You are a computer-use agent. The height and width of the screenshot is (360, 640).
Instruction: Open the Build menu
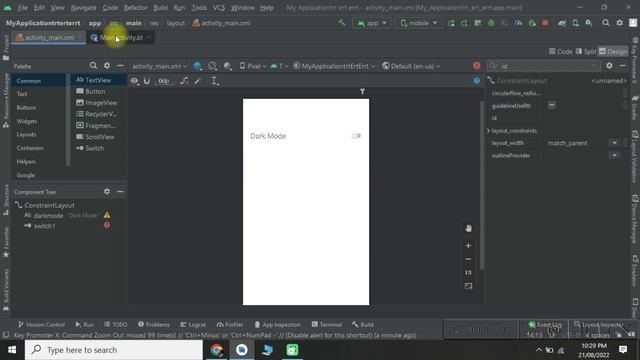point(160,8)
